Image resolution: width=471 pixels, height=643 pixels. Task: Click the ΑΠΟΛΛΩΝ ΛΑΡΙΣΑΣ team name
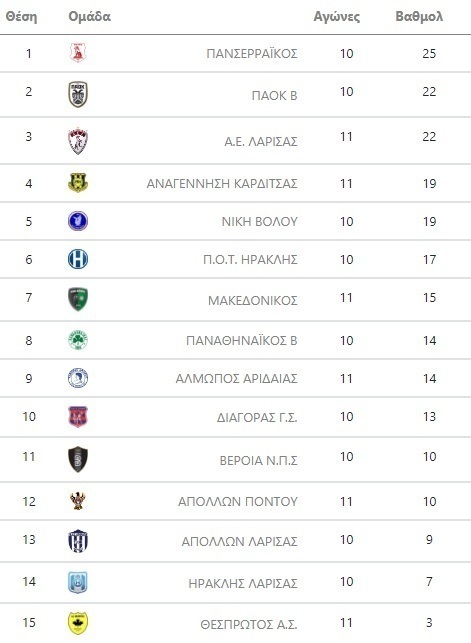239,541
